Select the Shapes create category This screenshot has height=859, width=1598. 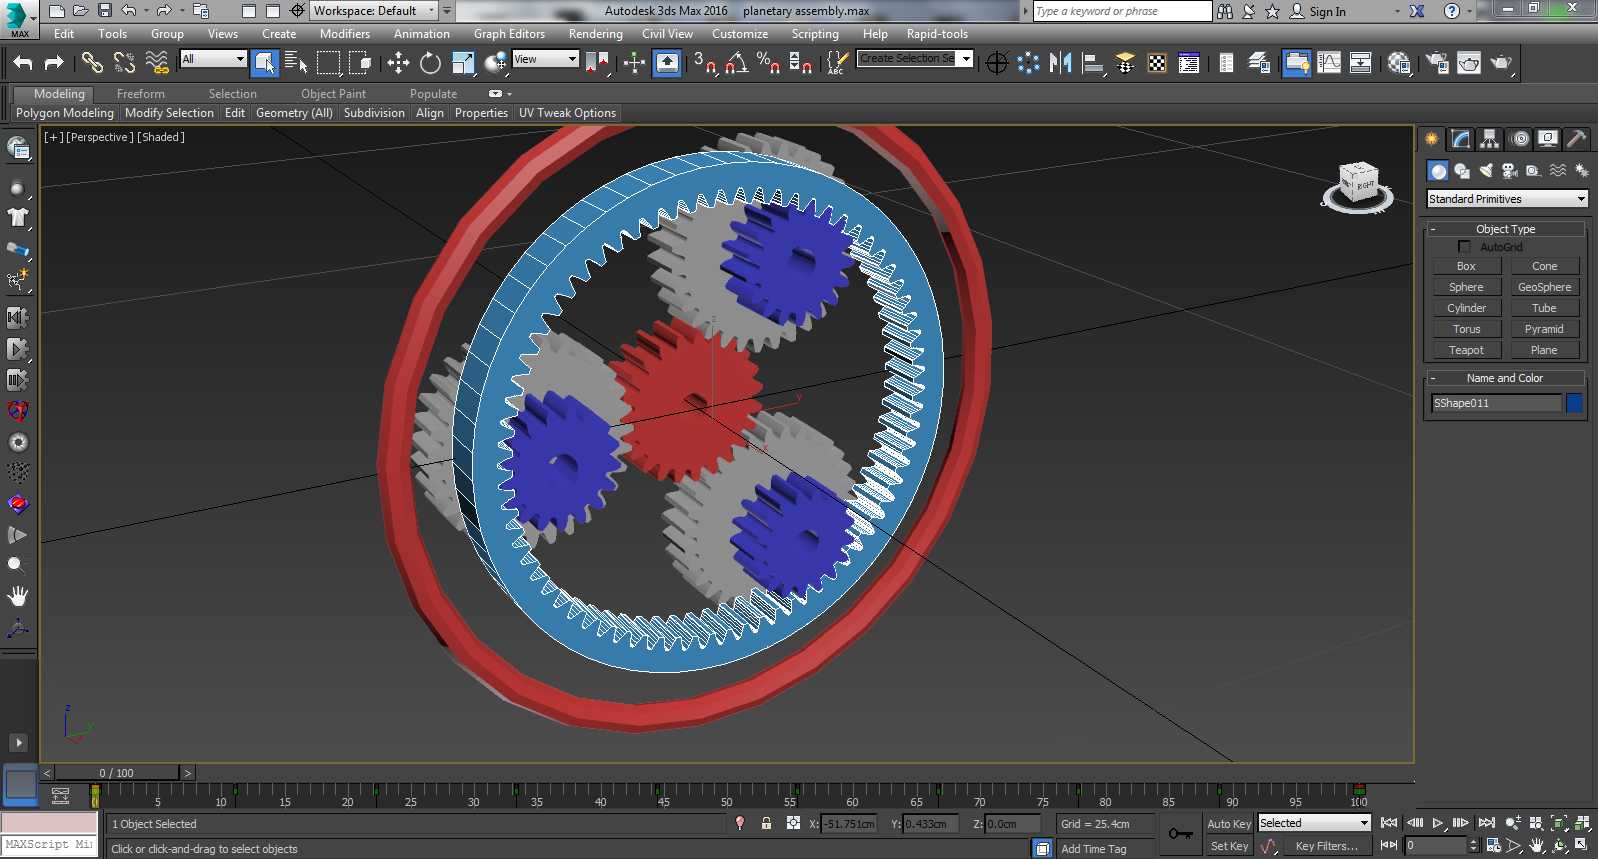coord(1462,171)
